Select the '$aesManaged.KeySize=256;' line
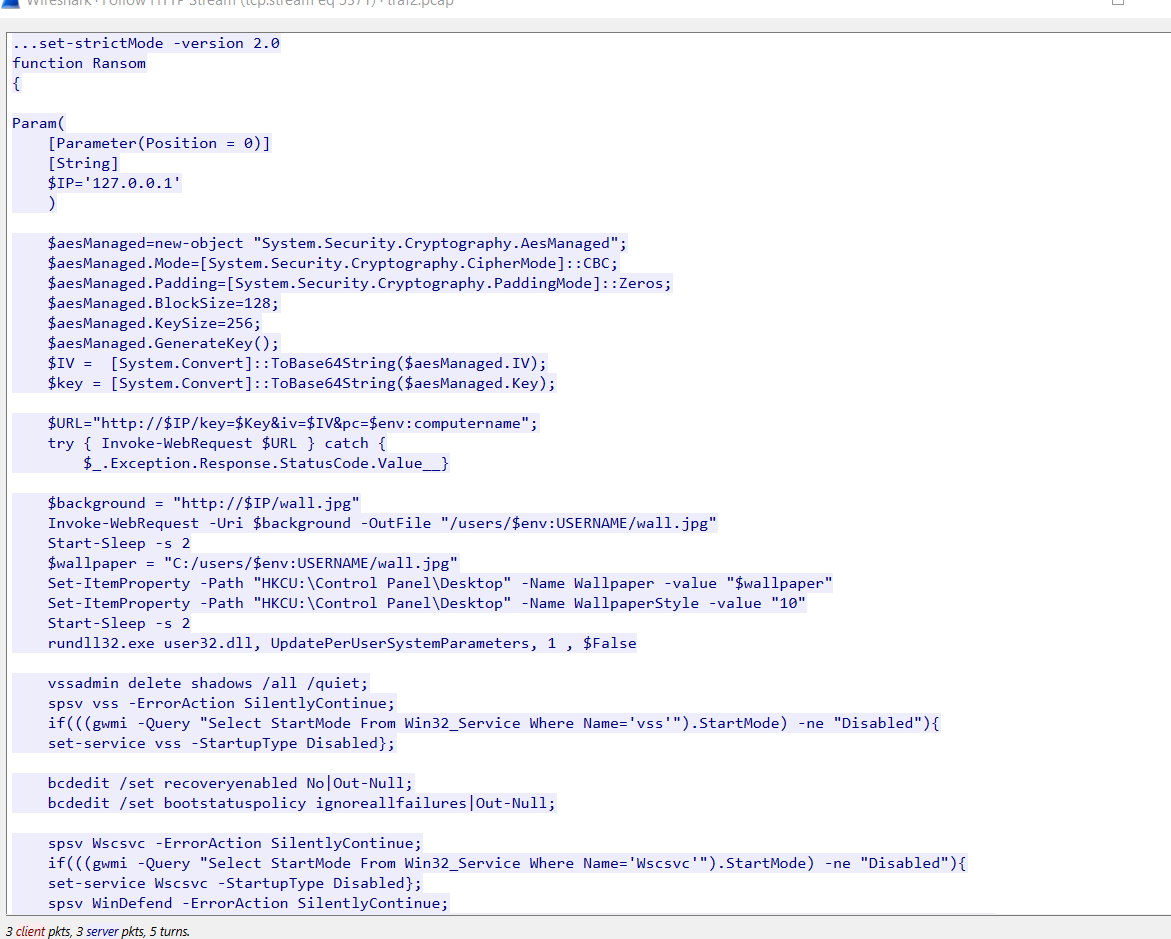1171x939 pixels. pyautogui.click(x=154, y=323)
